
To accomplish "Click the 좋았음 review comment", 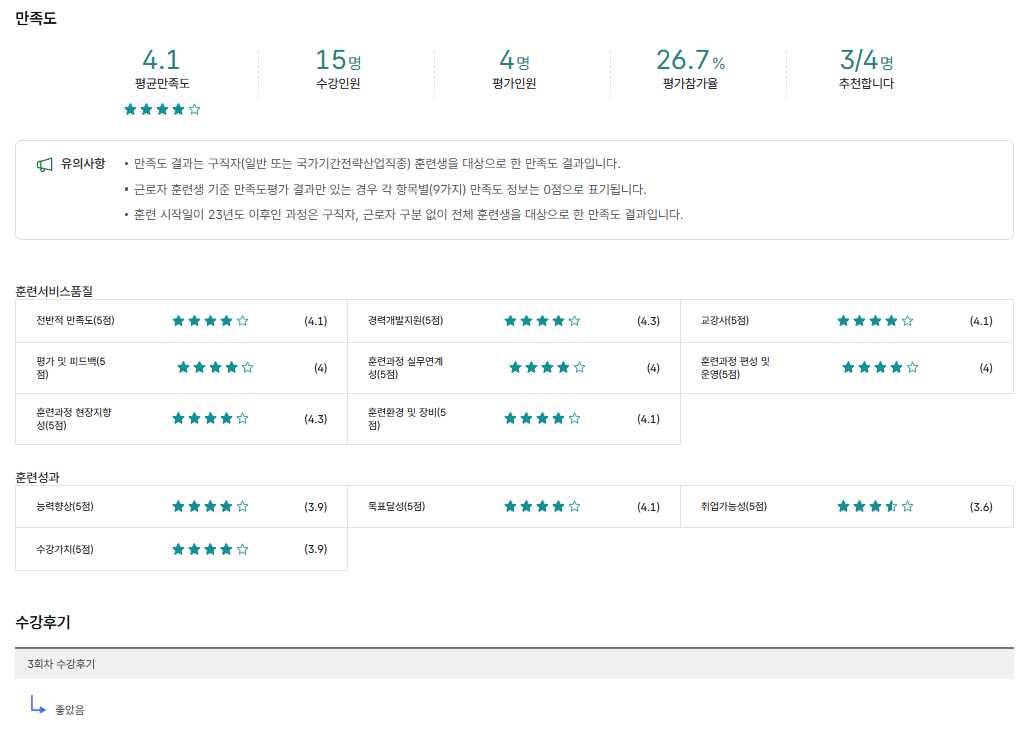I will 70,710.
